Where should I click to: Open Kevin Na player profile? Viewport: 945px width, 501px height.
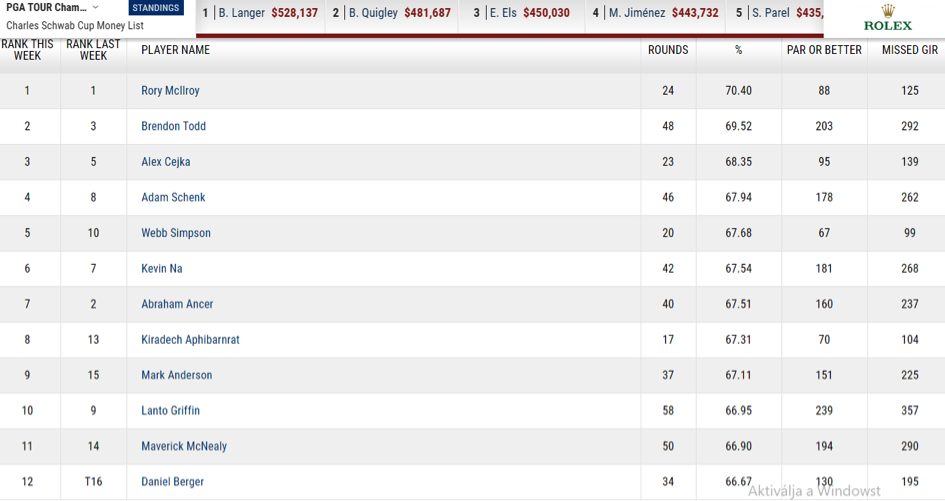tap(162, 268)
